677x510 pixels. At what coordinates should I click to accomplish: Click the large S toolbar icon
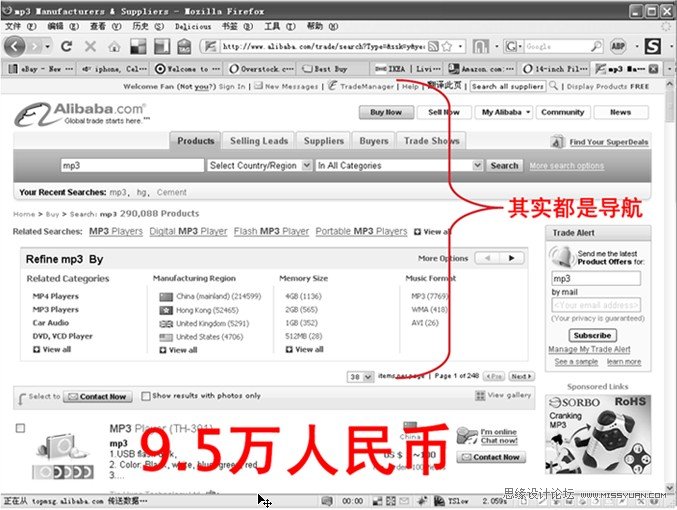[x=652, y=46]
